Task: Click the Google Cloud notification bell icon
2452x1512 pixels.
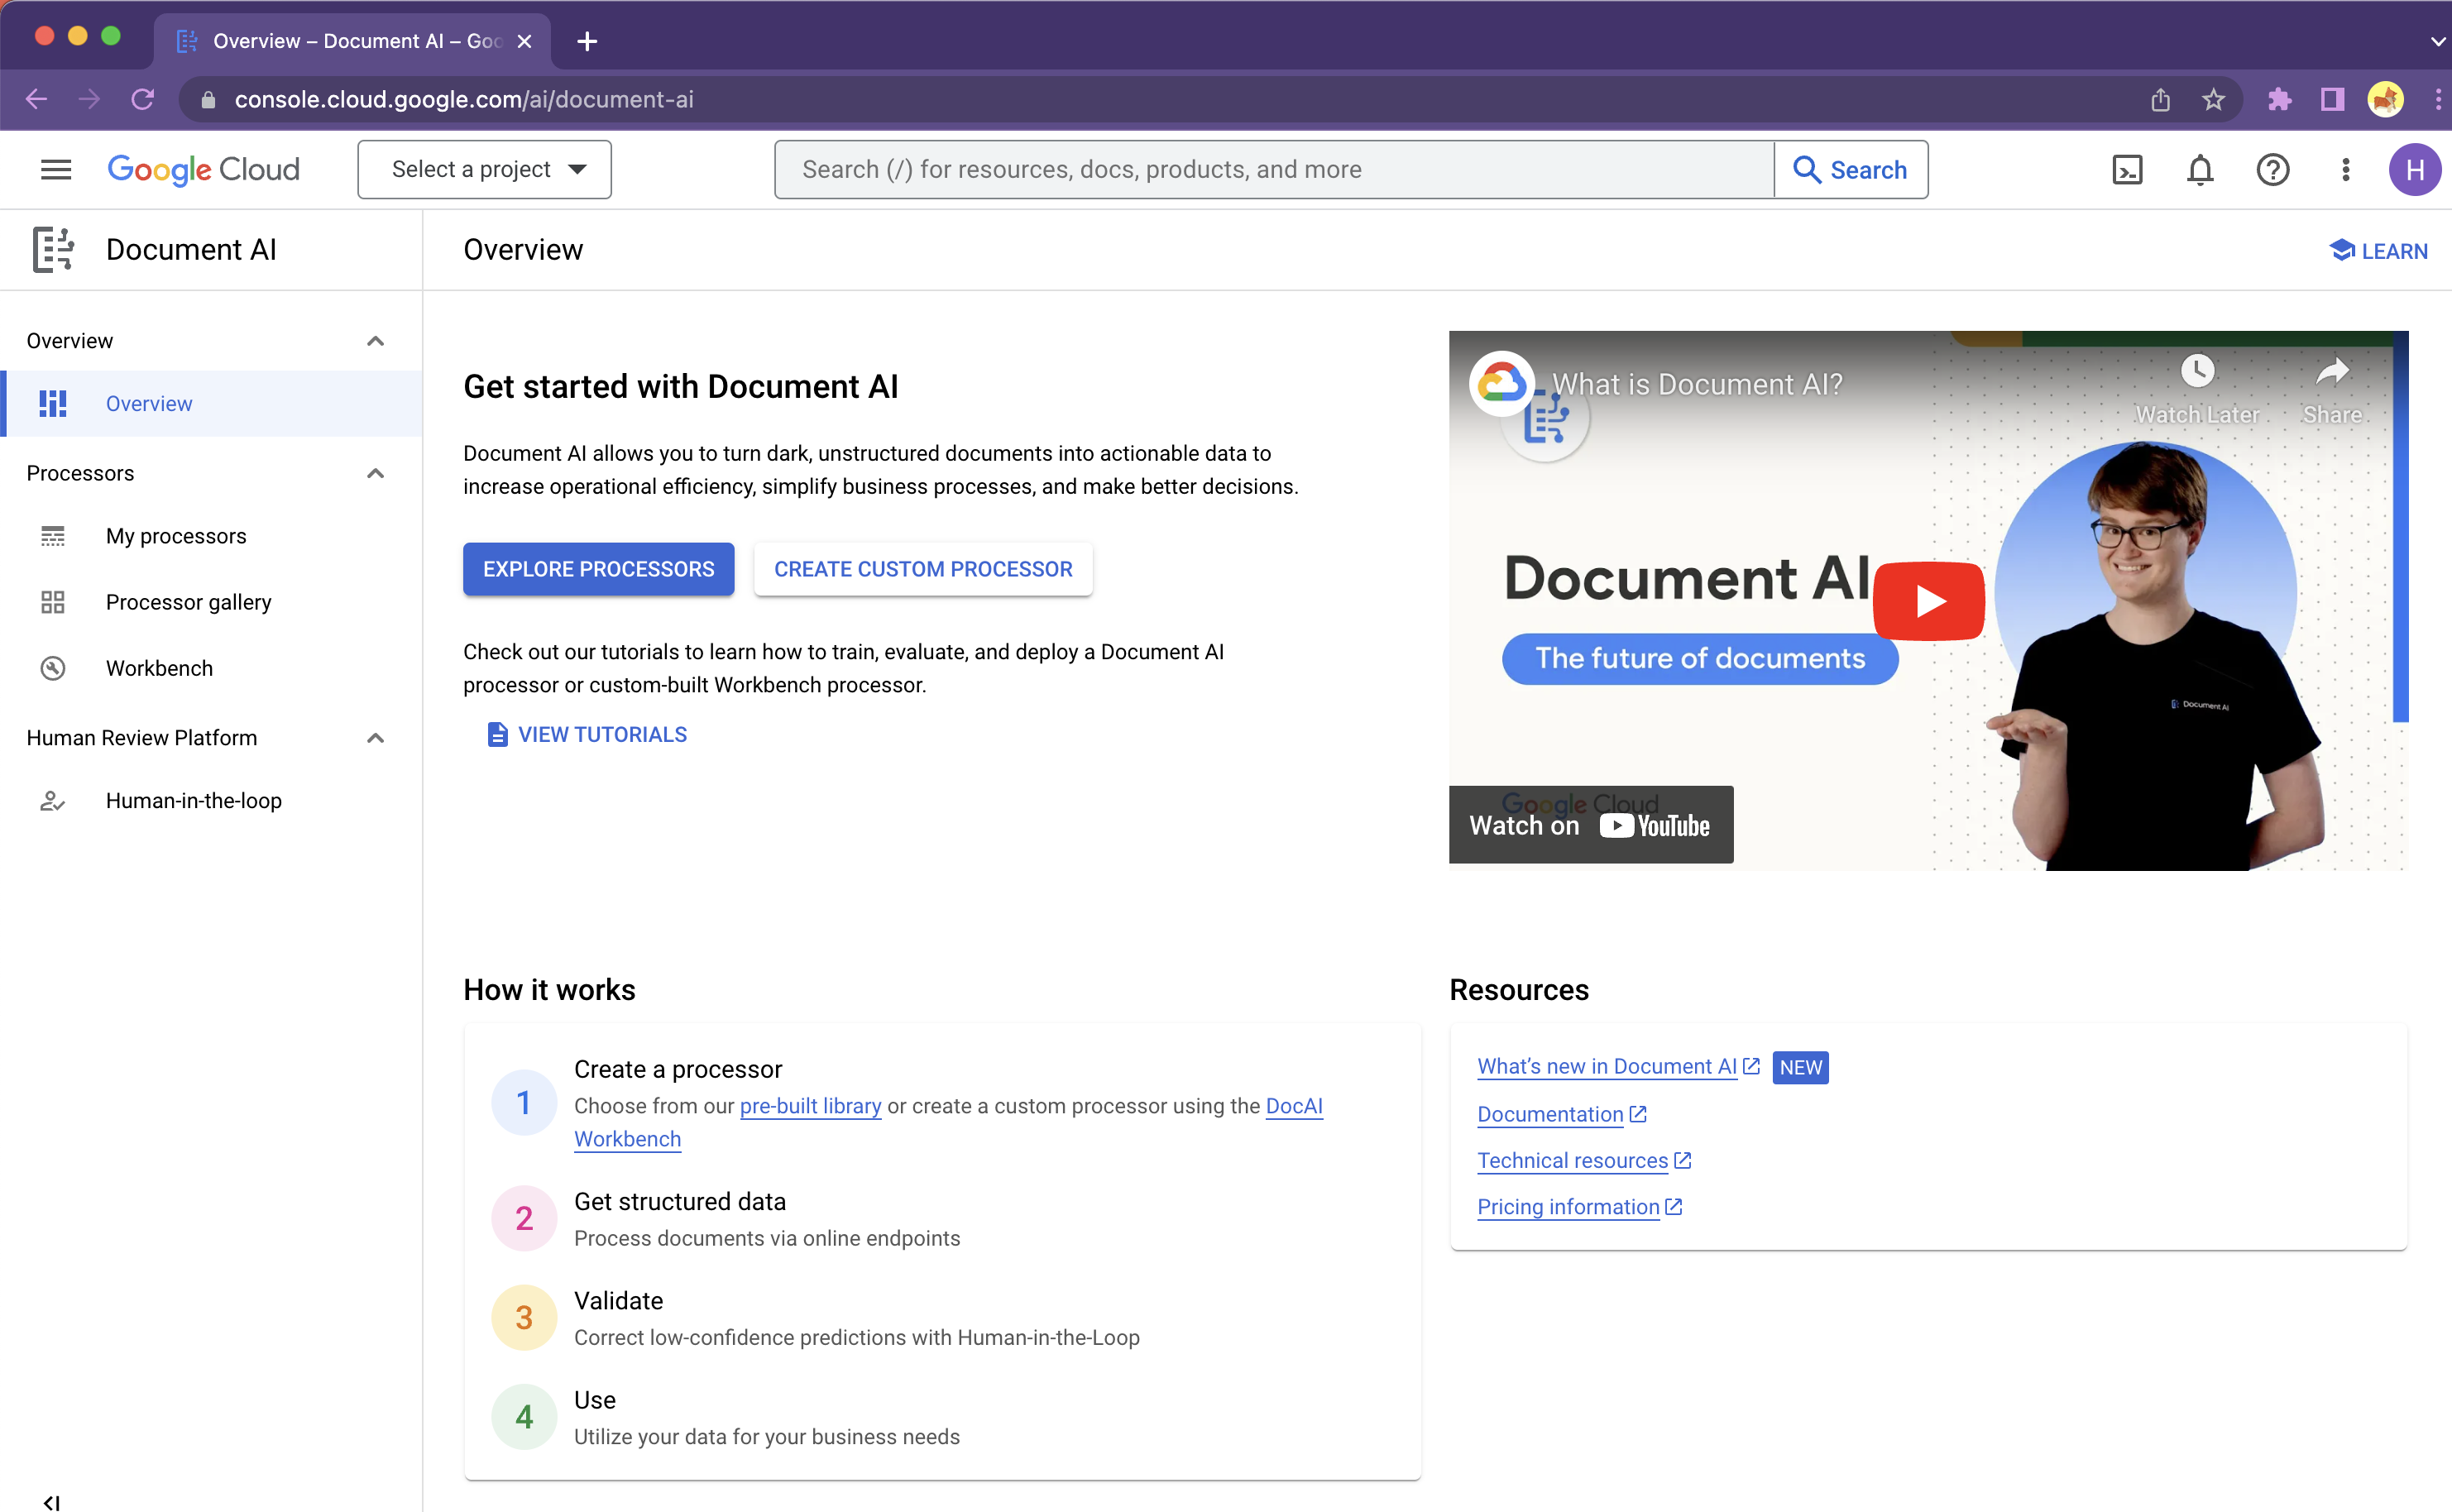Action: [x=2200, y=170]
